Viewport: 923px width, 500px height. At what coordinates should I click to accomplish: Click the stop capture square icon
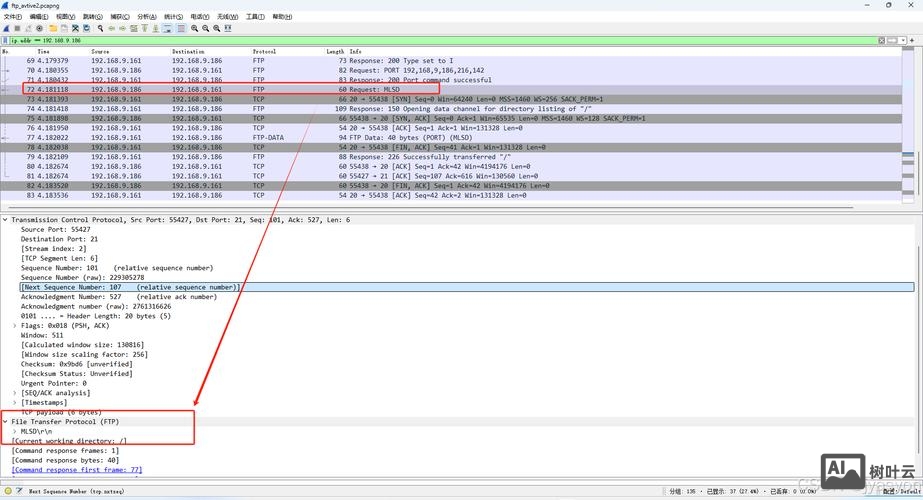16,28
